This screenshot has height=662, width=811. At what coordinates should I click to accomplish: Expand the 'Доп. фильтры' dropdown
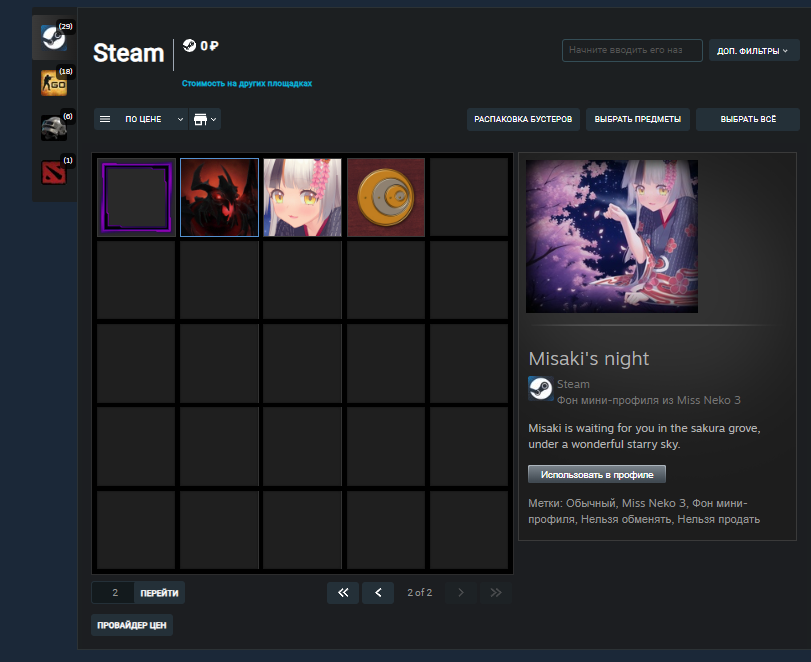click(753, 50)
